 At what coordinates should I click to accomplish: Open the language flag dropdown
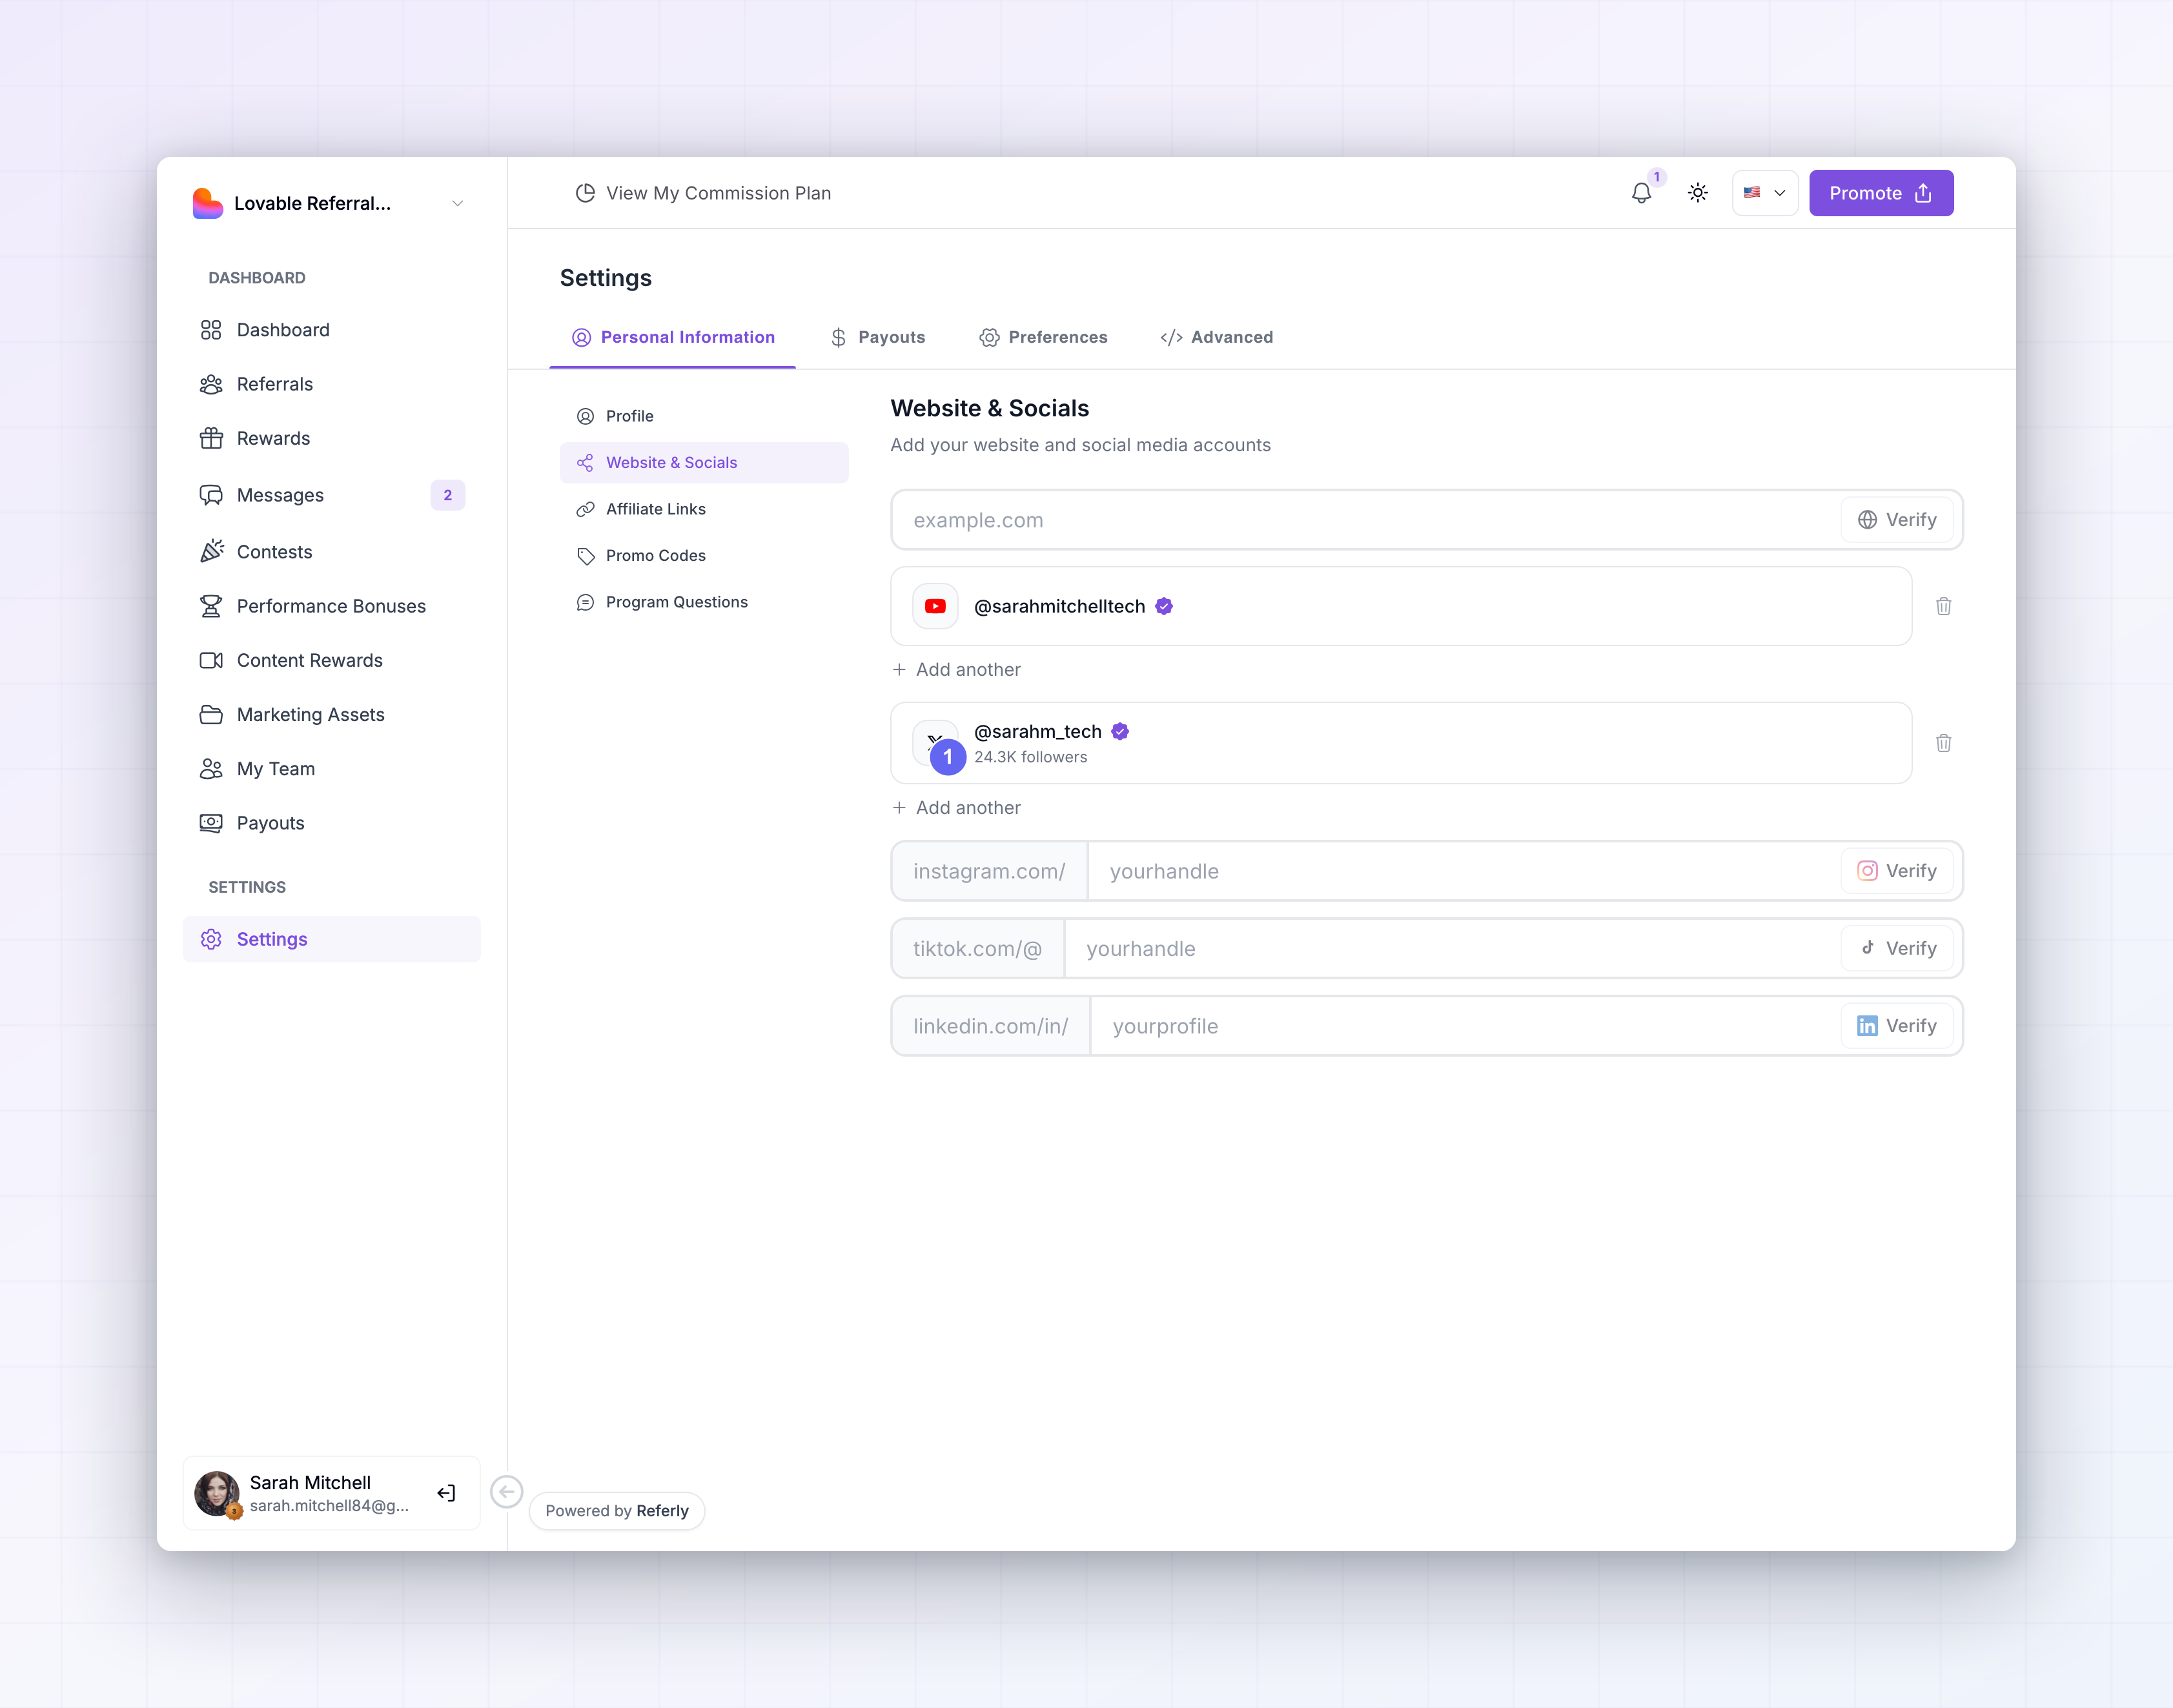click(1765, 193)
